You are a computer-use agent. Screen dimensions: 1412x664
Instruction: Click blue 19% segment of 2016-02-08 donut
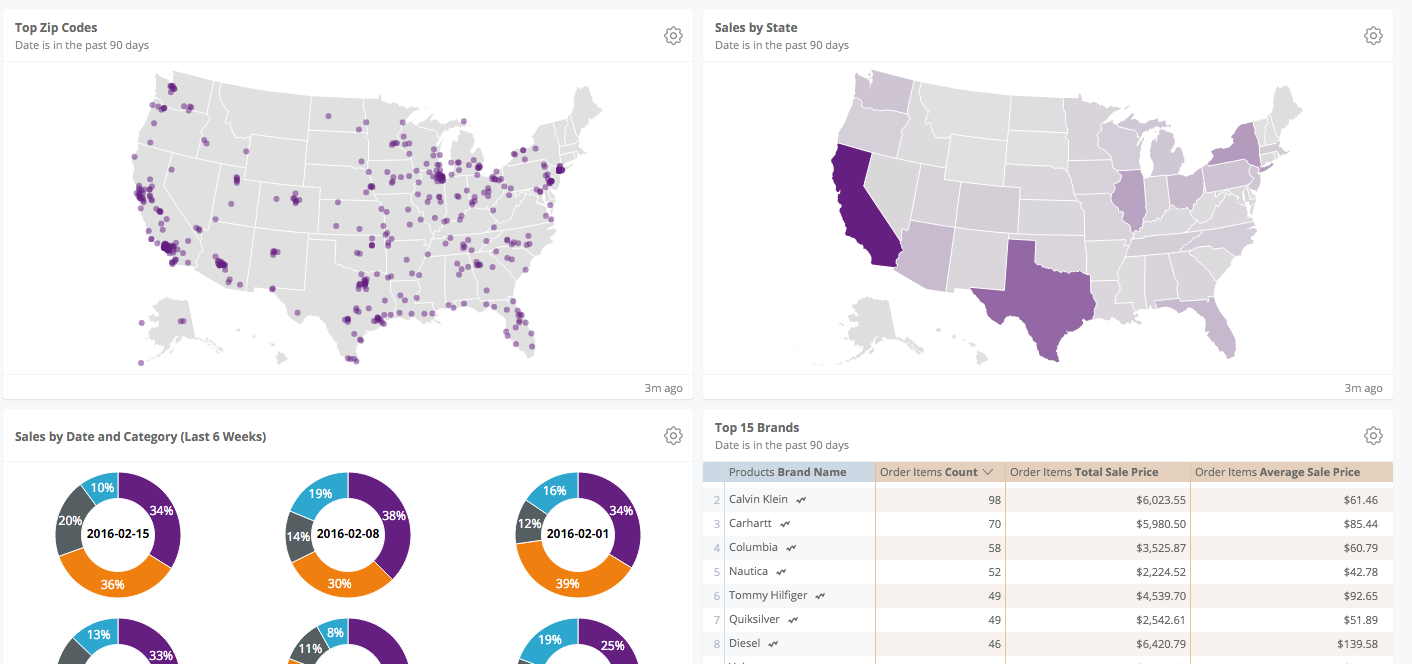(320, 493)
